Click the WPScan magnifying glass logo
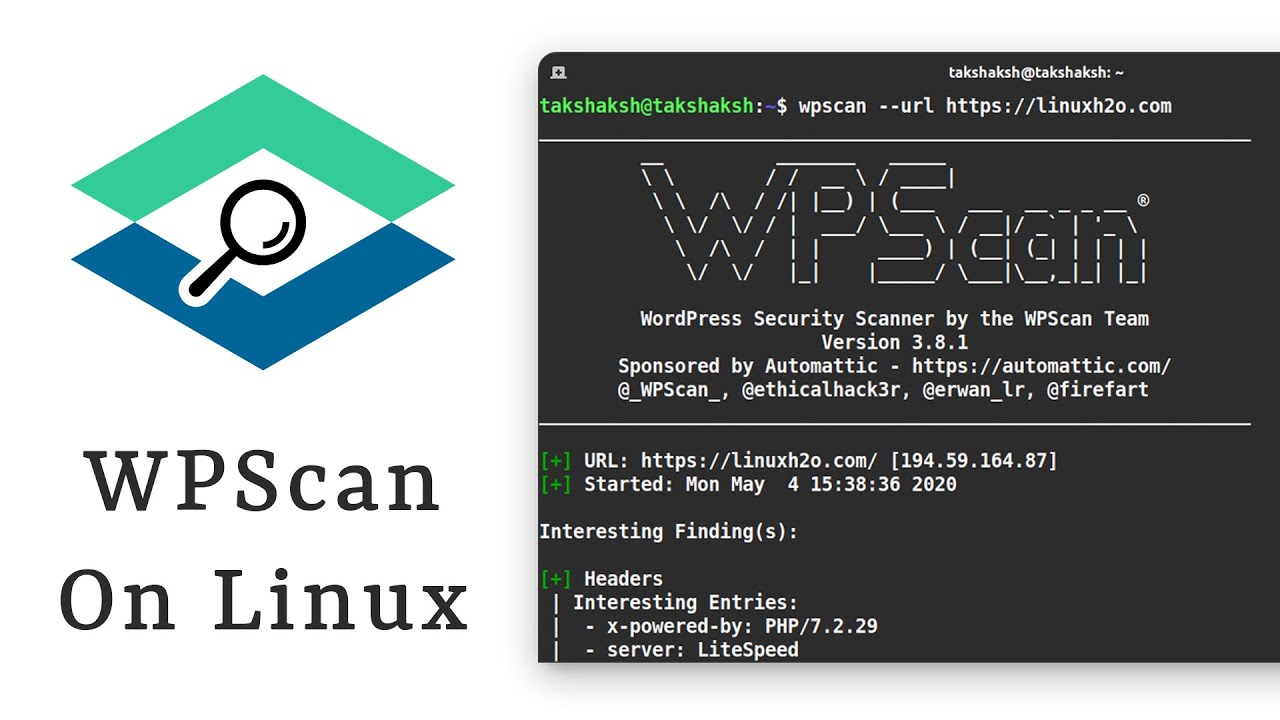Image resolution: width=1280 pixels, height=720 pixels. pos(263,222)
